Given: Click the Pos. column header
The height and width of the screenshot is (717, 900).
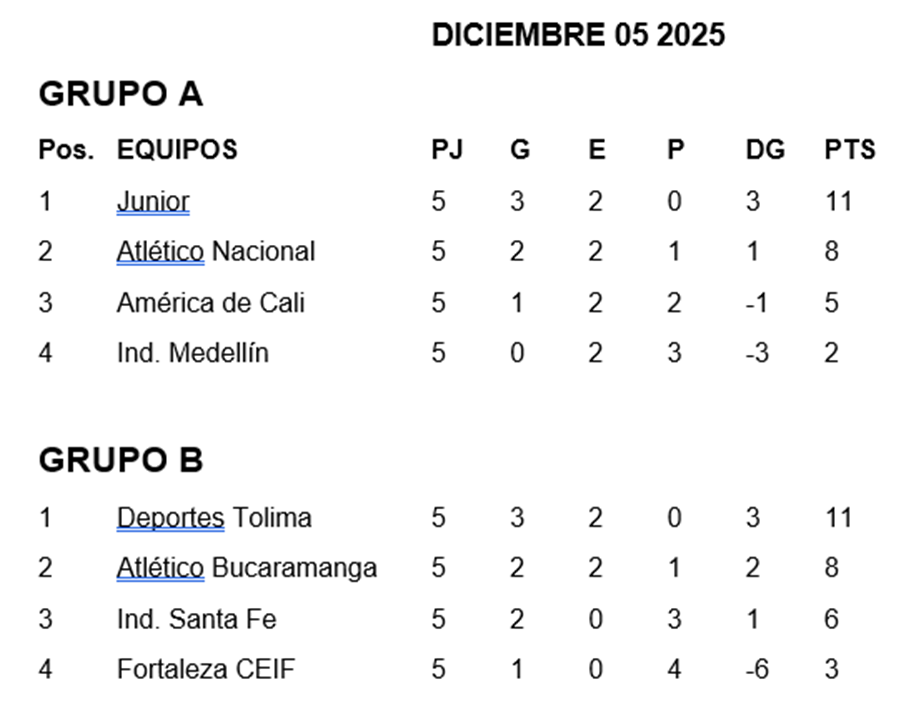Looking at the screenshot, I should [66, 150].
